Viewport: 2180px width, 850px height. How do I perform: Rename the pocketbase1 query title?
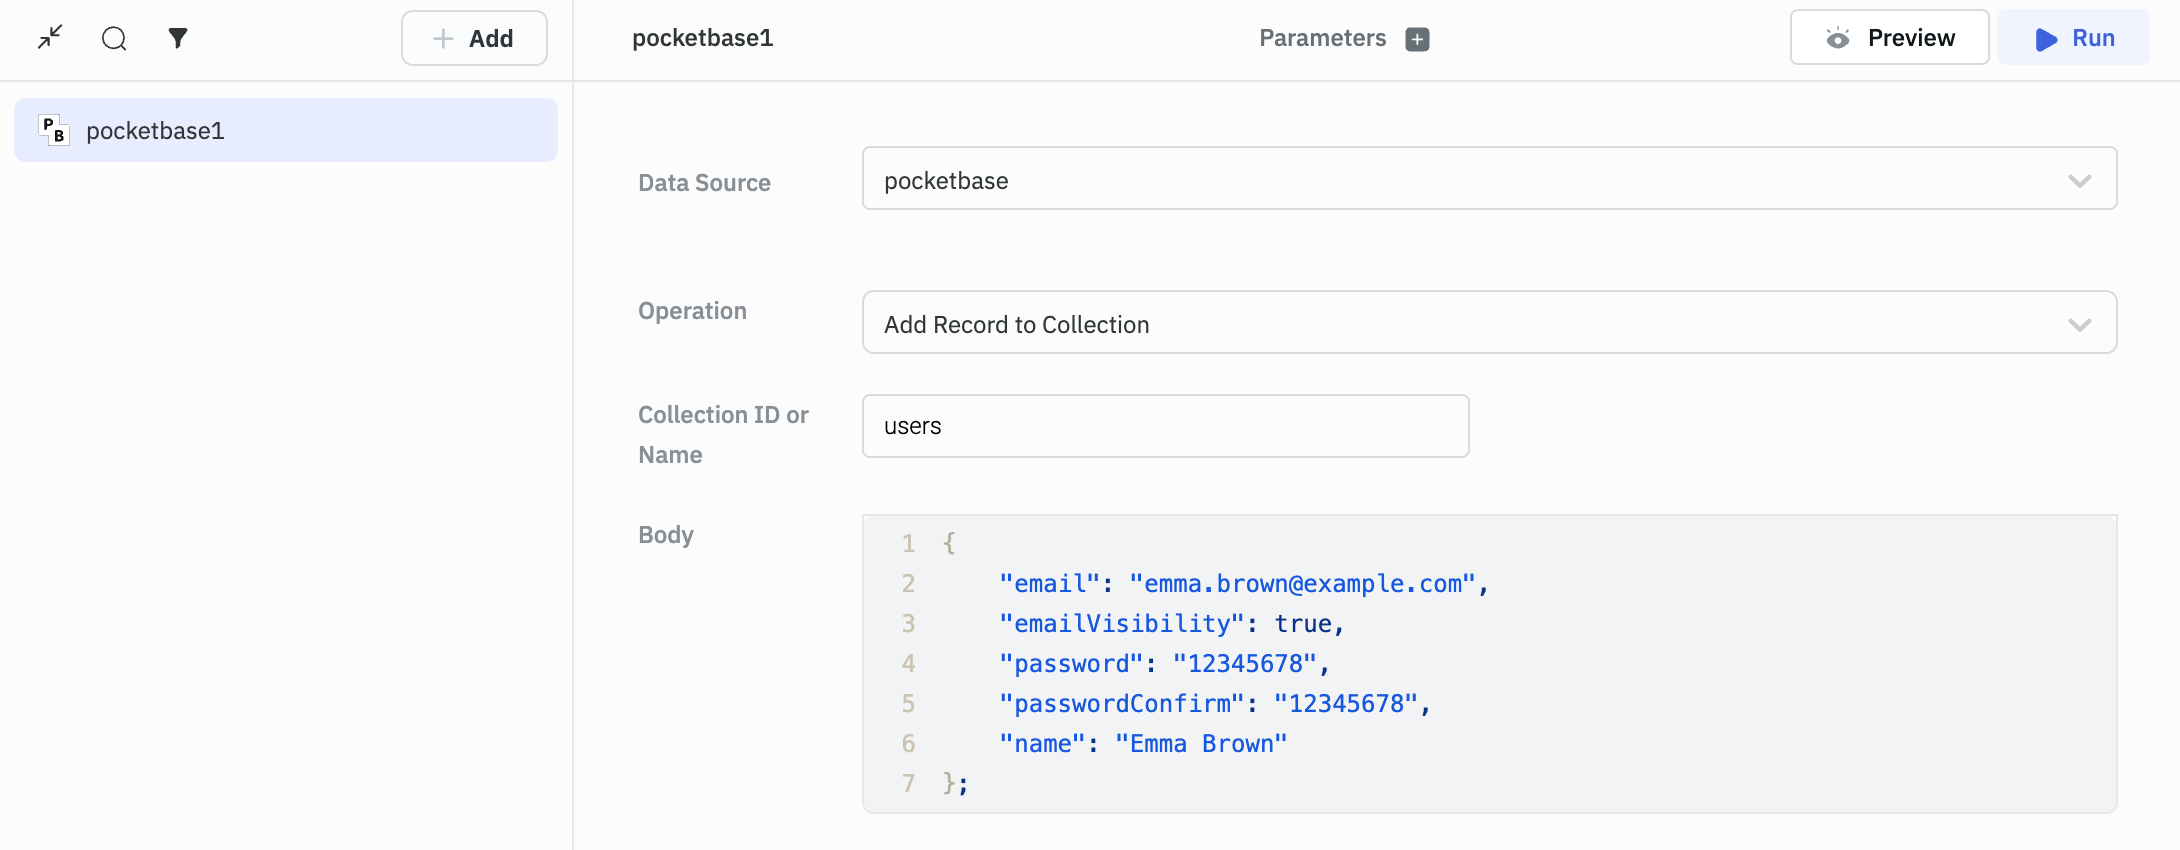tap(702, 38)
